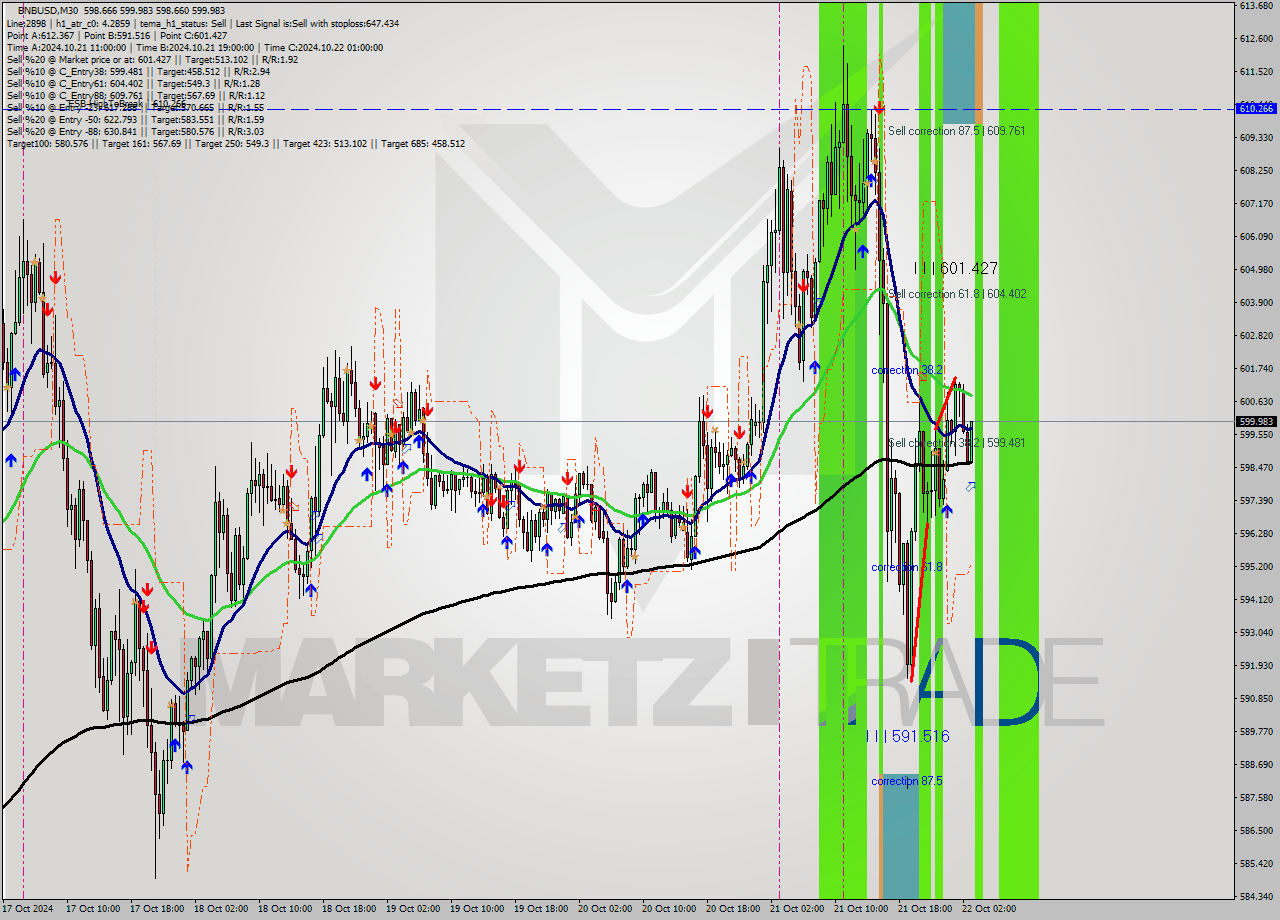Screen dimensions: 1280x920
Task: Click the BNBUSD,M30 symbol title
Action: 47,11
